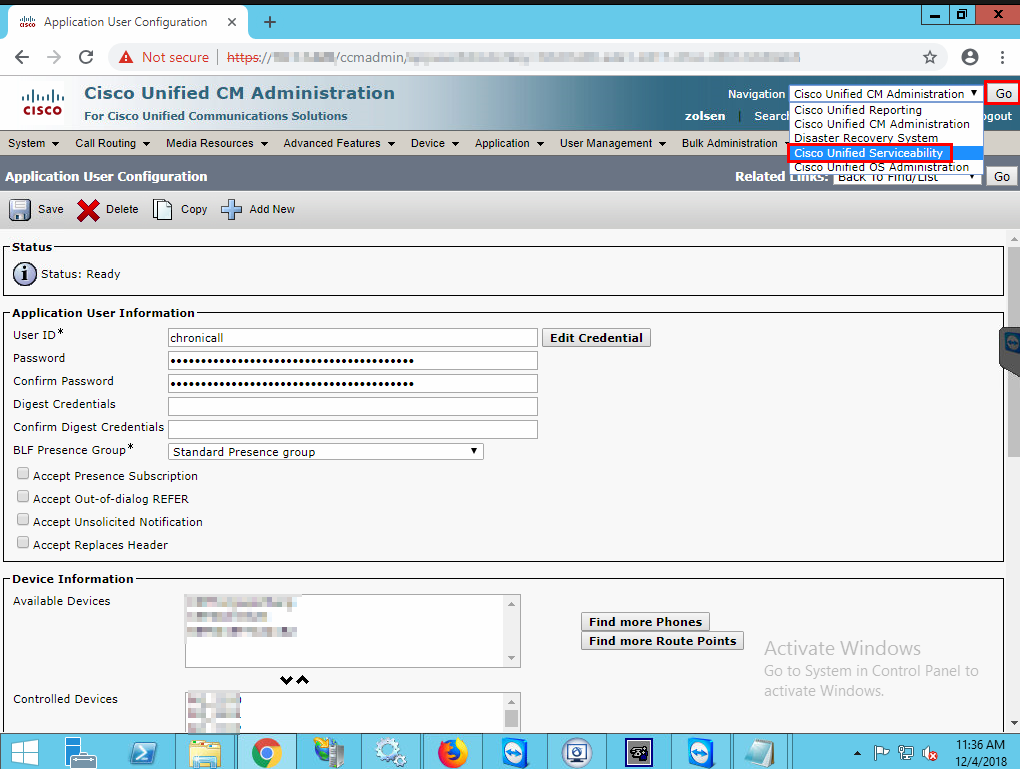Screen dimensions: 1020x769
Task: Click Controlled Devices scrollbar thumb
Action: point(511,718)
